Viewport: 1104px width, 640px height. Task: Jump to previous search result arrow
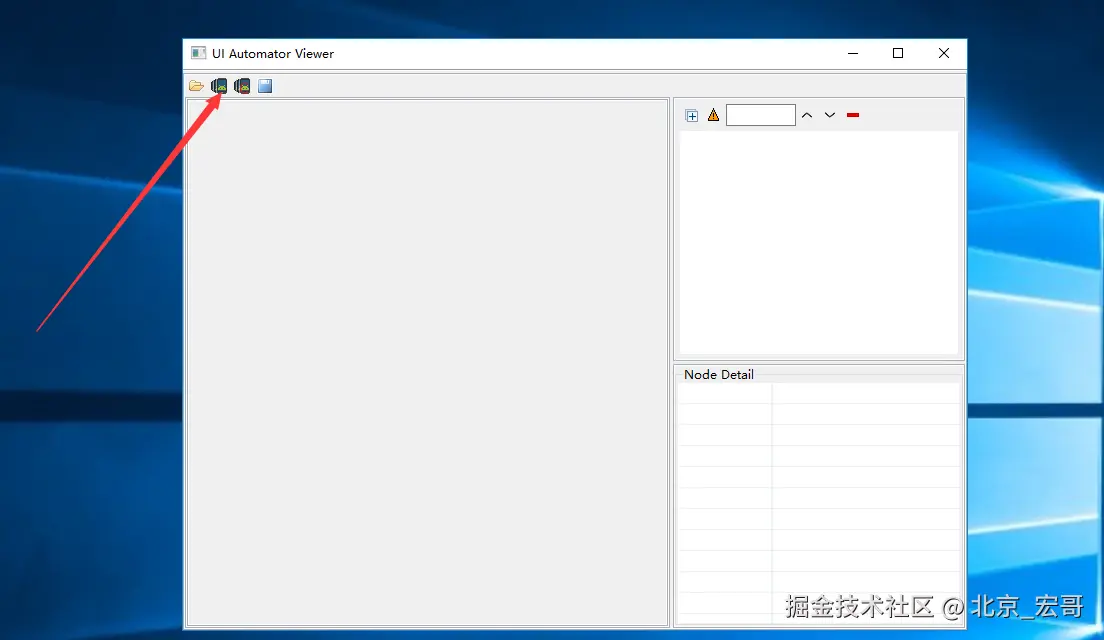pos(807,115)
